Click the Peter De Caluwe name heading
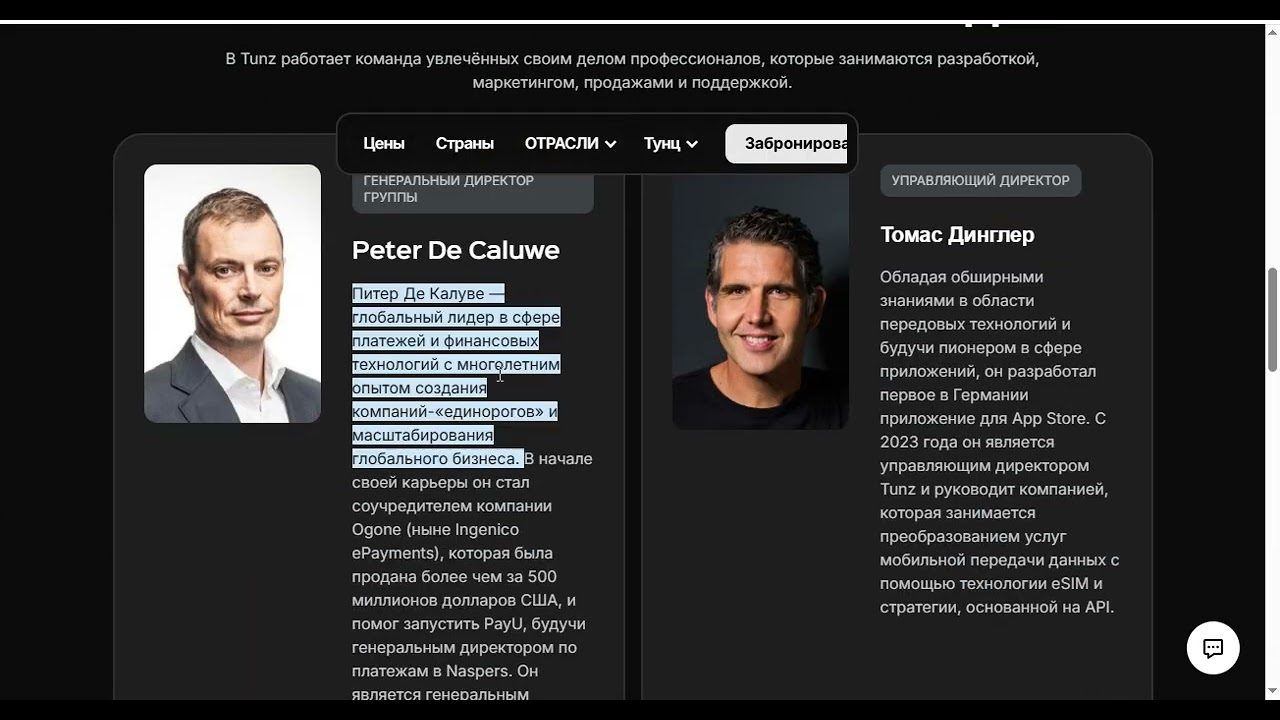Viewport: 1280px width, 720px height. 456,250
